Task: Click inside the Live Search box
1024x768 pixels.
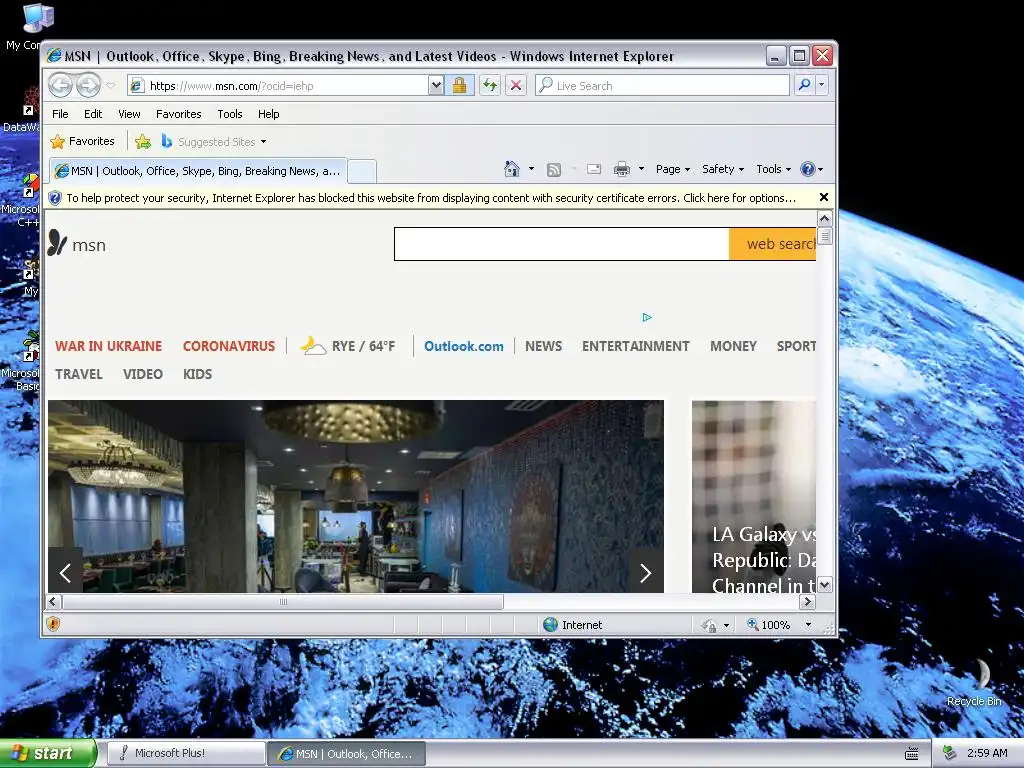Action: pos(663,86)
